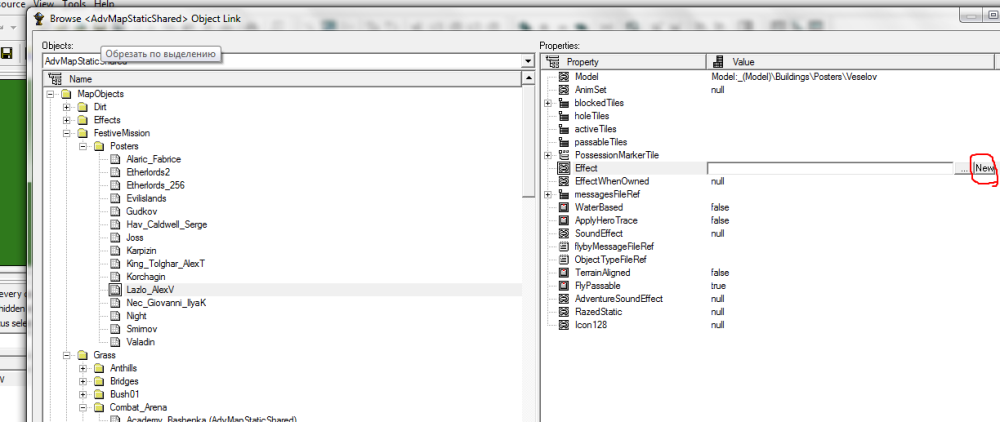Open the AdvMapStaticShared objects dropdown arrow
Viewport: 1000px width, 422px height.
click(527, 61)
